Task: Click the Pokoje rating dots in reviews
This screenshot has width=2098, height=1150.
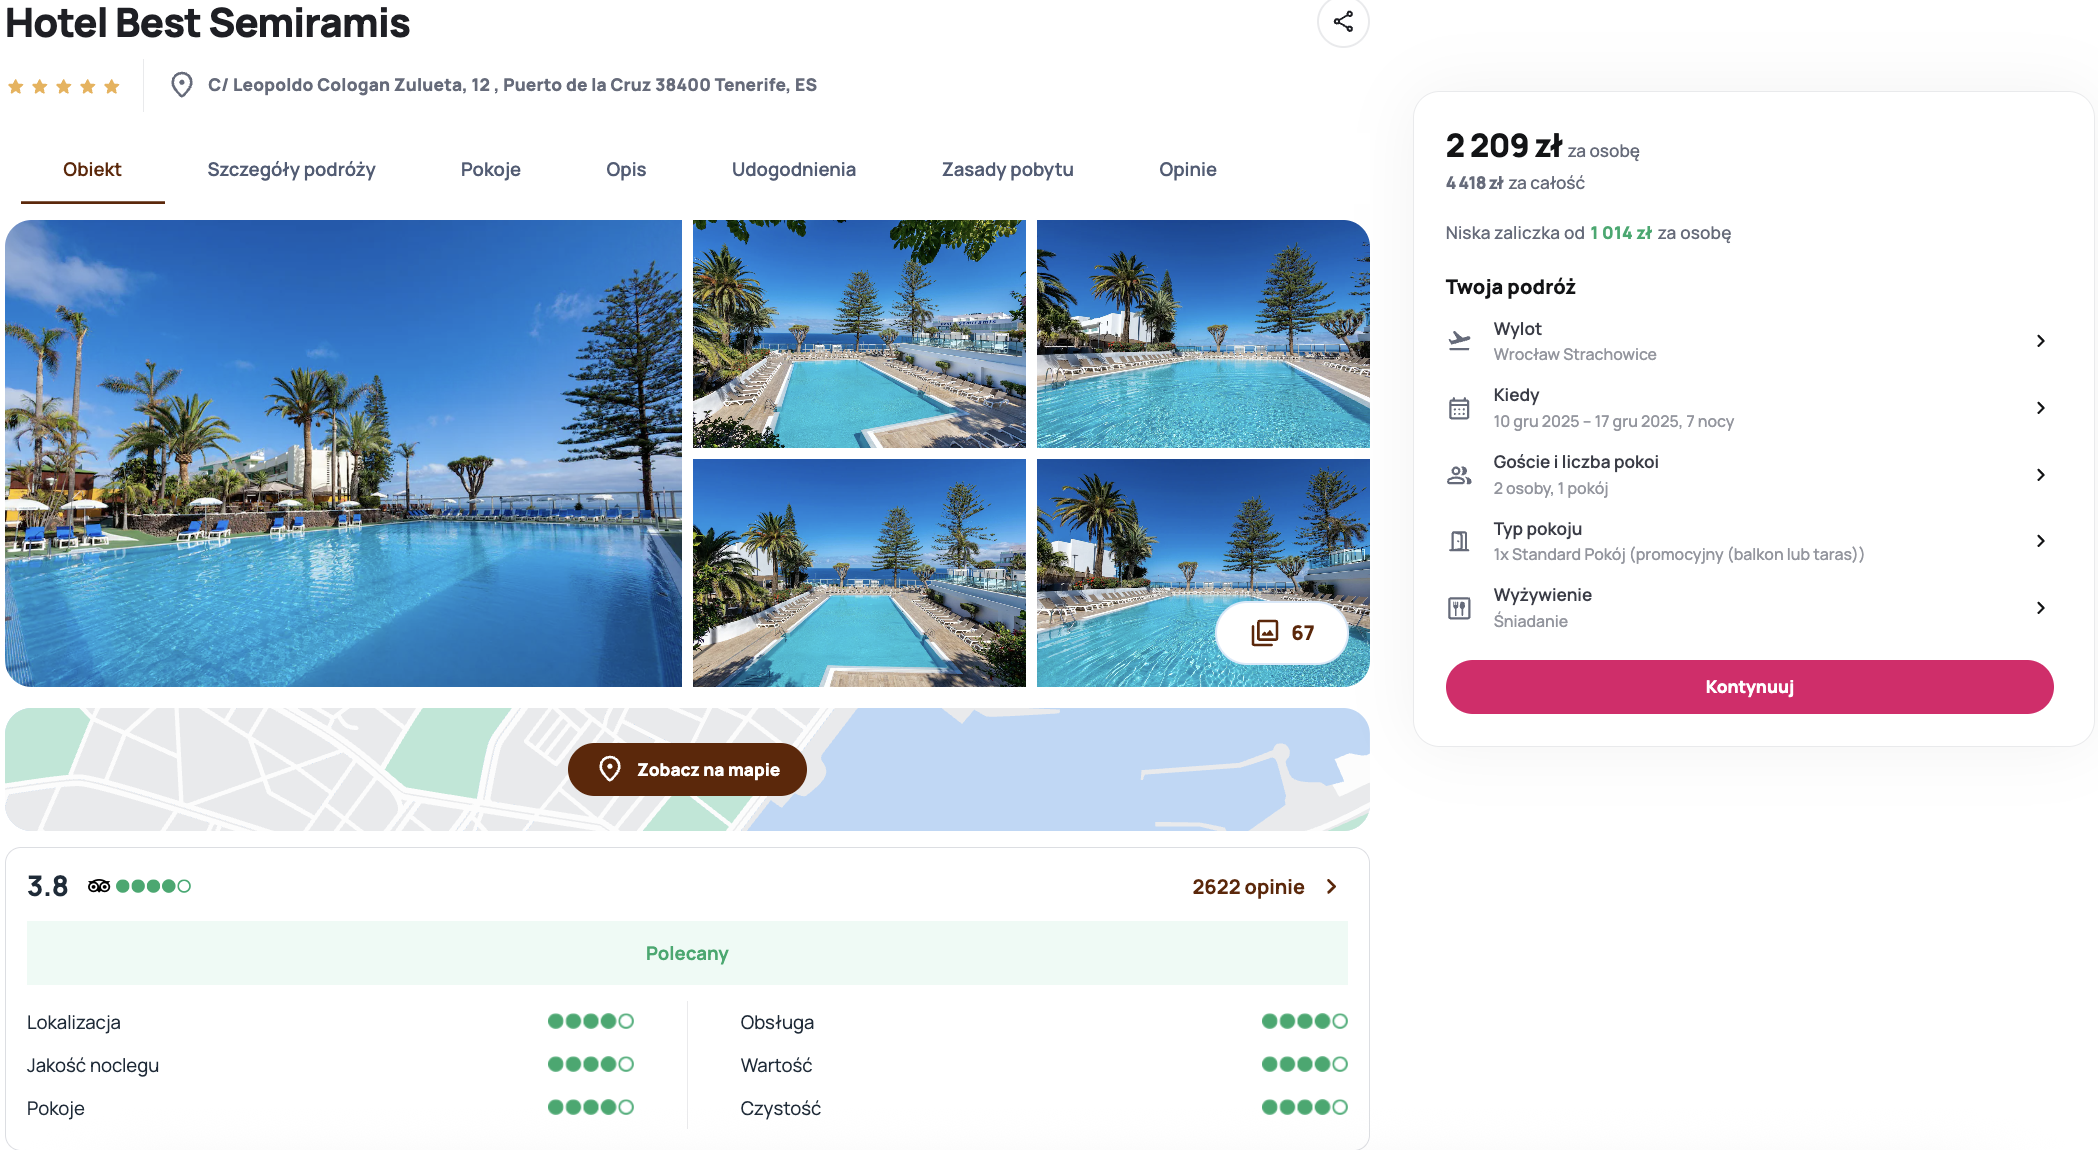Action: coord(590,1107)
